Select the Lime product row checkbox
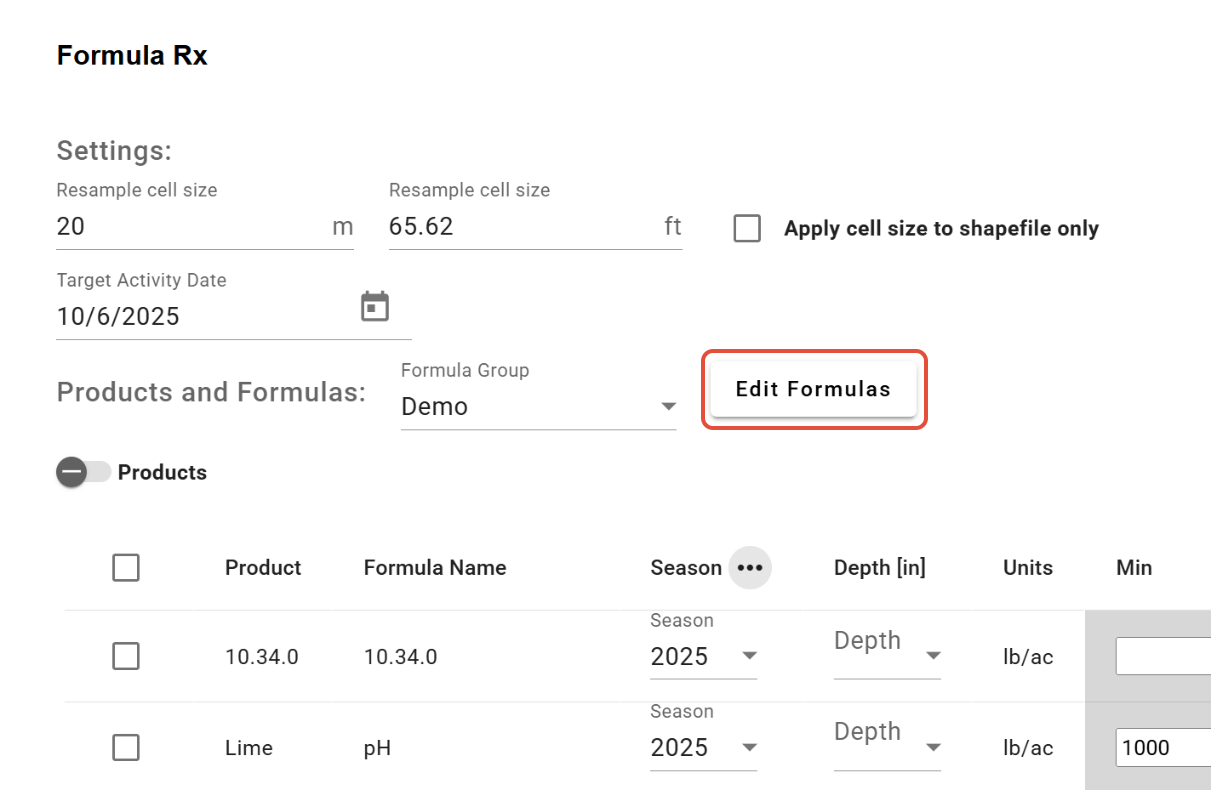The width and height of the screenshot is (1211, 790). tap(126, 748)
